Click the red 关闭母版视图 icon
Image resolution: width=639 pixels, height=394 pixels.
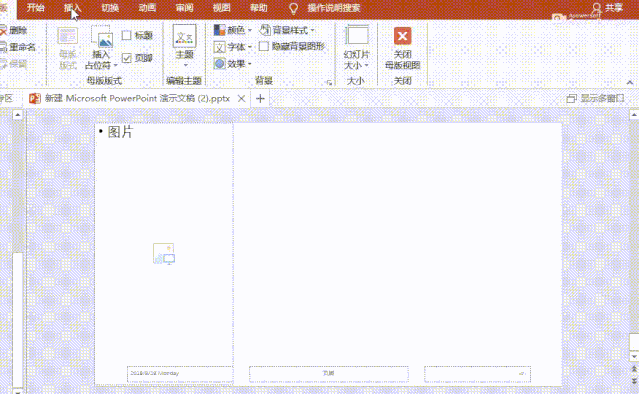click(402, 36)
